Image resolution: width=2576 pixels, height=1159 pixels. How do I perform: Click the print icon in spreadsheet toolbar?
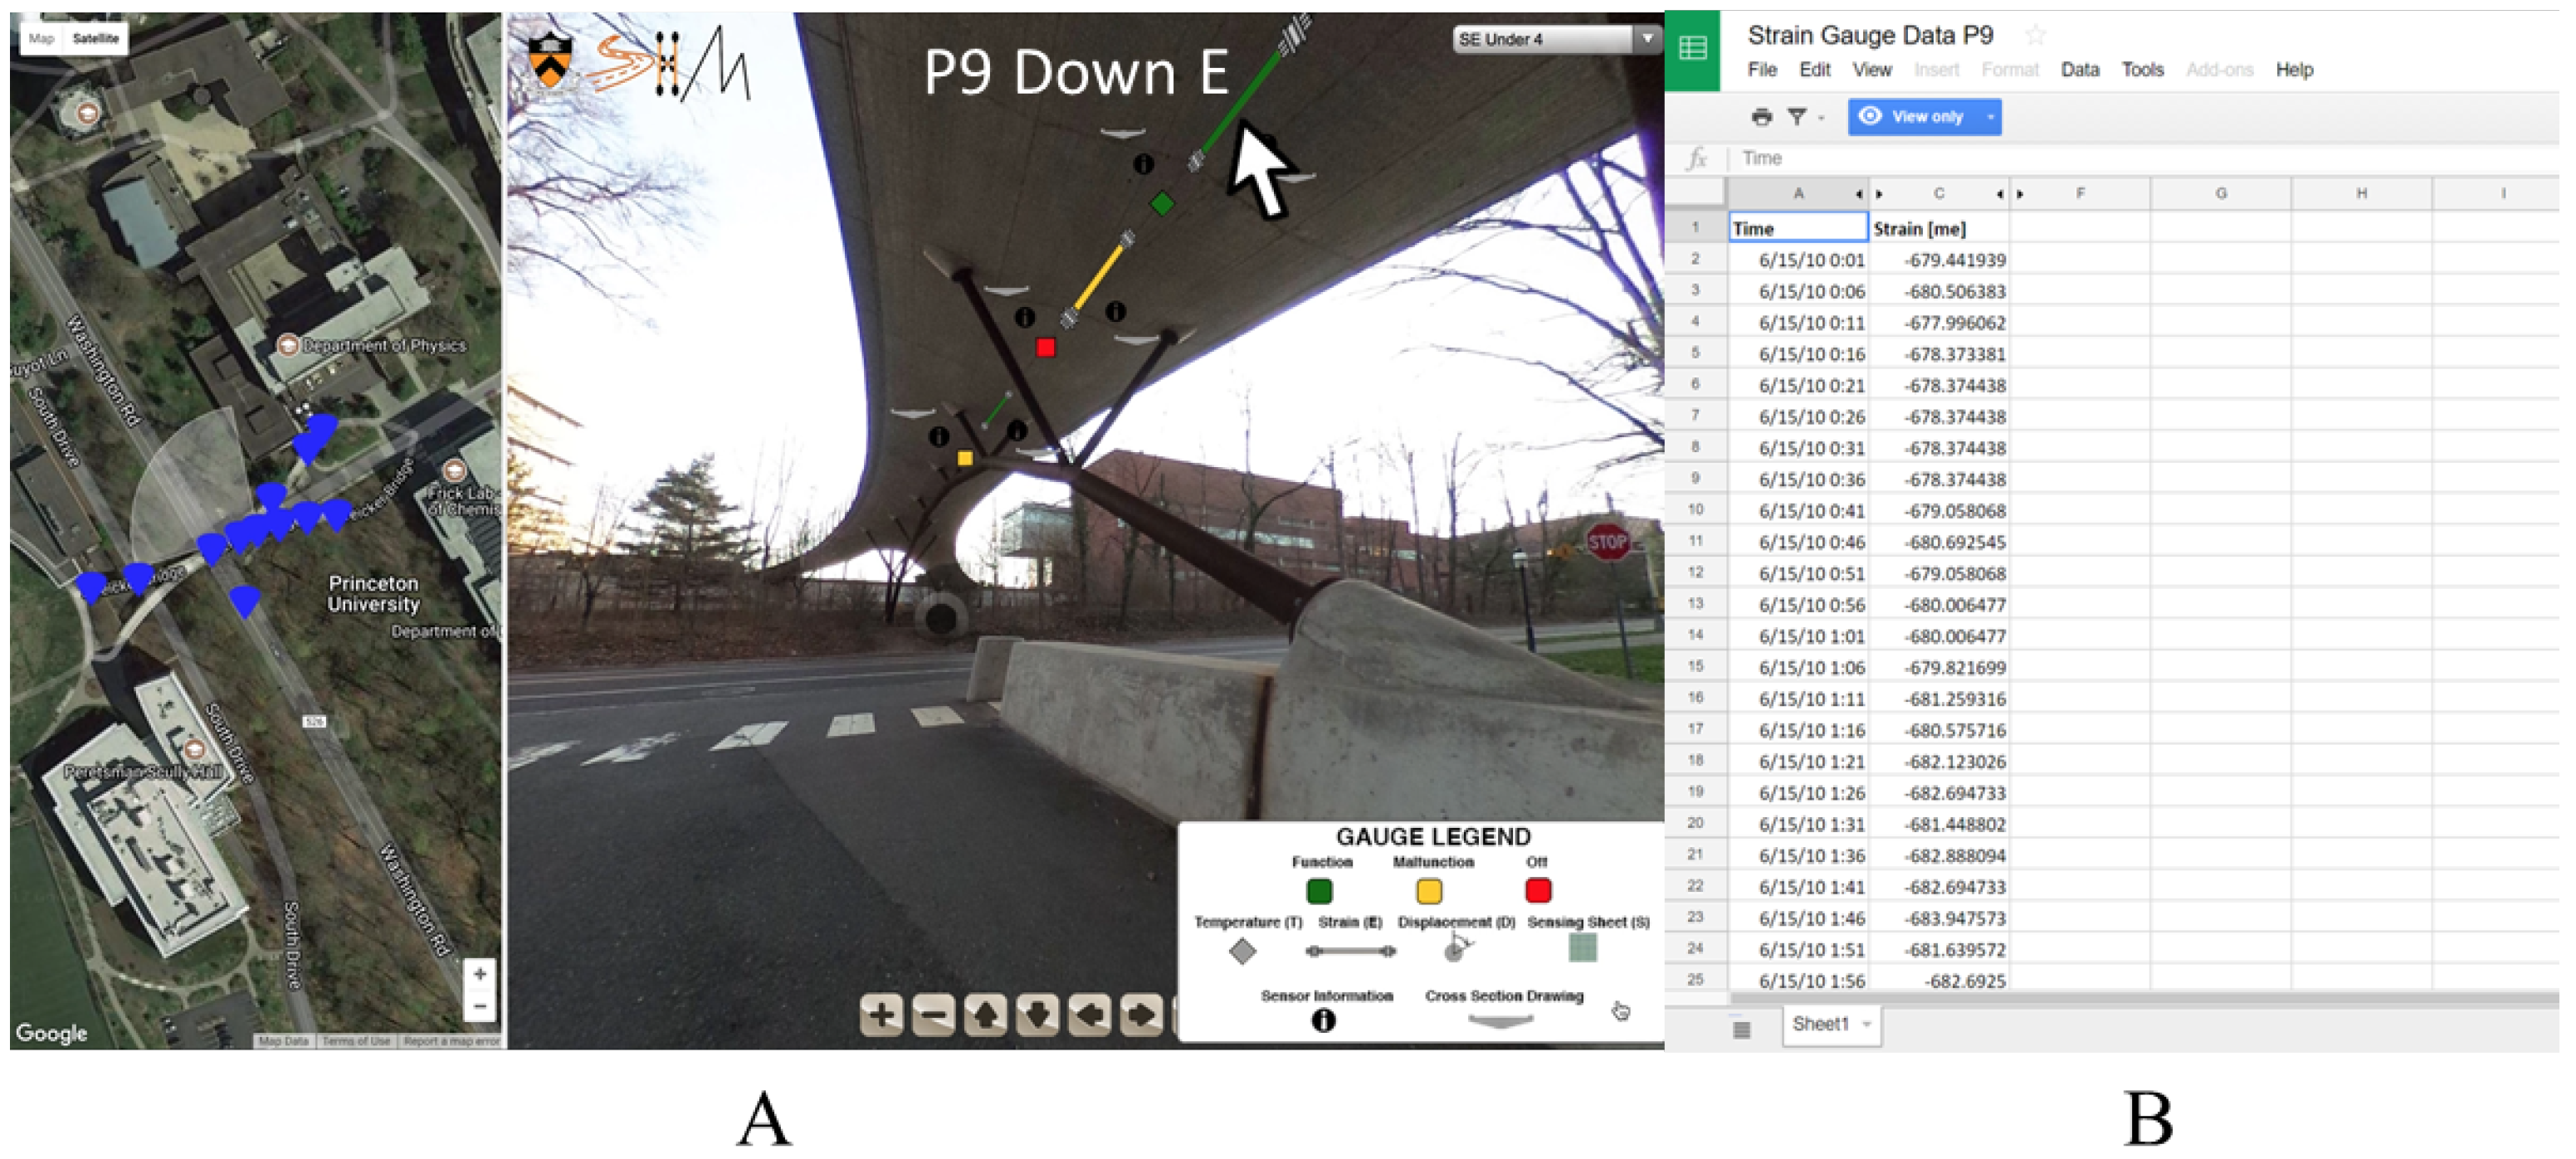tap(1762, 117)
